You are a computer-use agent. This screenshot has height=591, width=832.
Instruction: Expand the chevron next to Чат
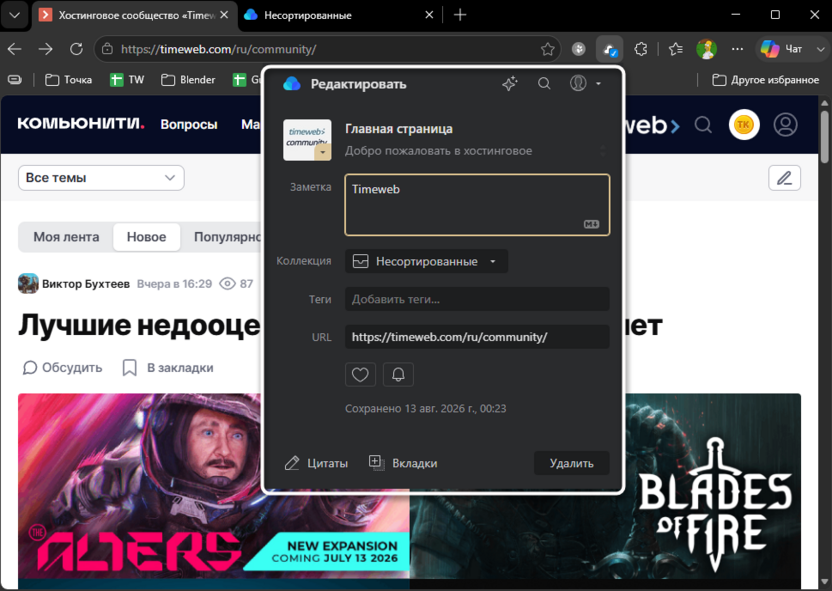pos(820,49)
